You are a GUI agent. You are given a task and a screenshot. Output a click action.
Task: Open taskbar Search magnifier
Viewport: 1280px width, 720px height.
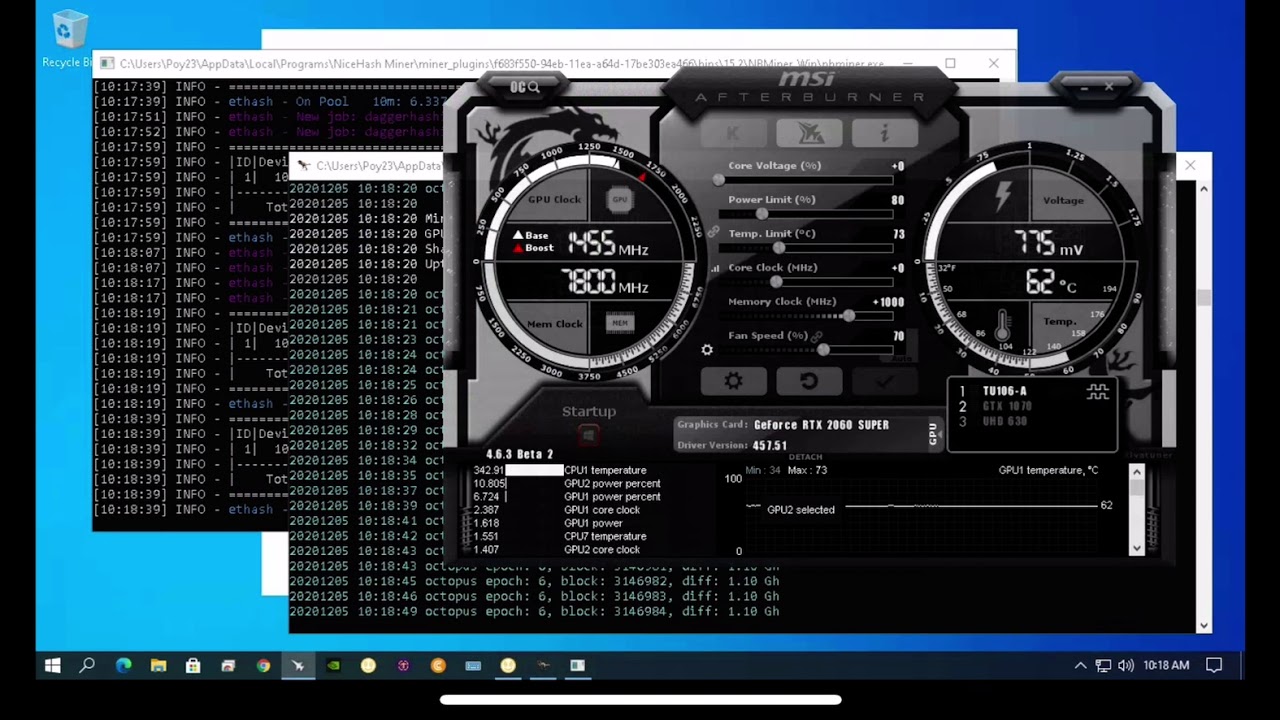[87, 665]
